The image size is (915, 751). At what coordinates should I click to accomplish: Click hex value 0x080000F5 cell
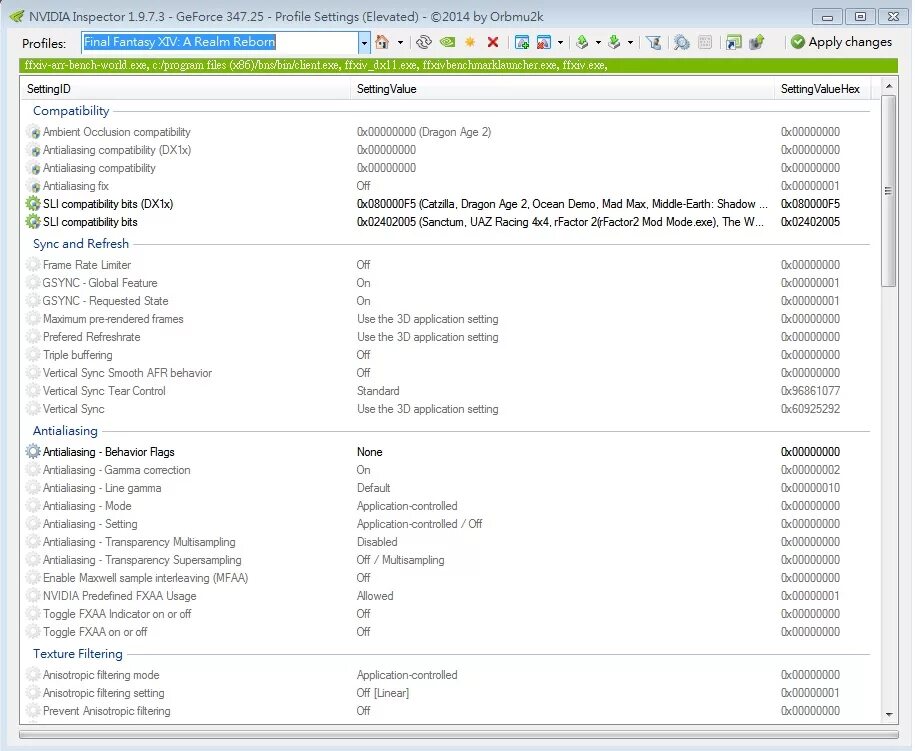811,204
